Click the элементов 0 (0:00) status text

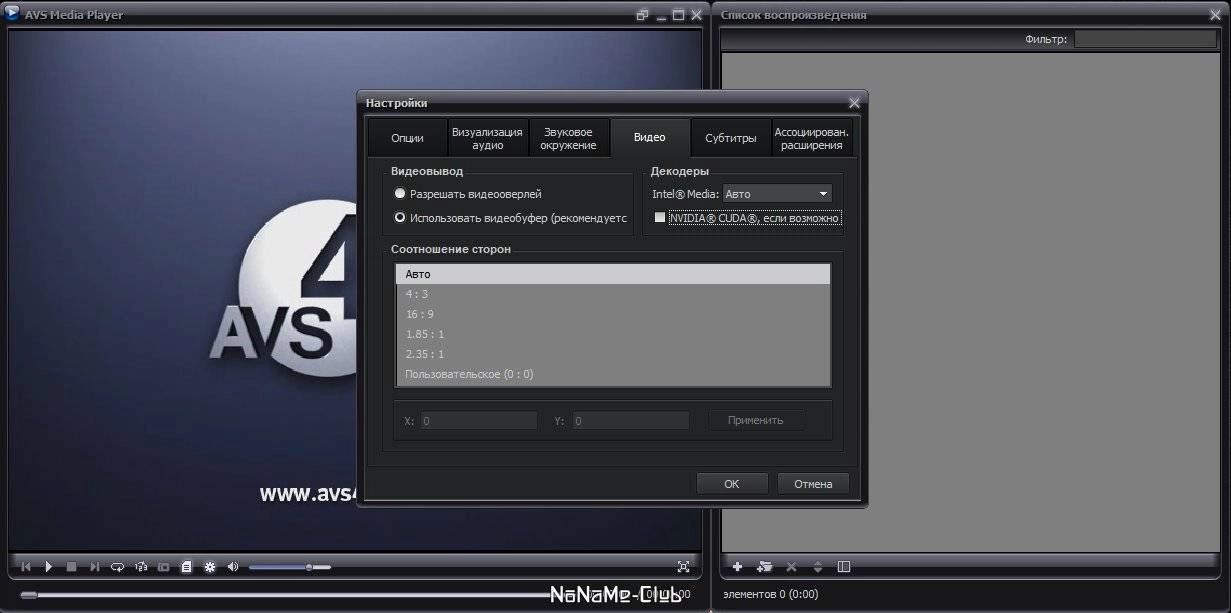click(770, 594)
